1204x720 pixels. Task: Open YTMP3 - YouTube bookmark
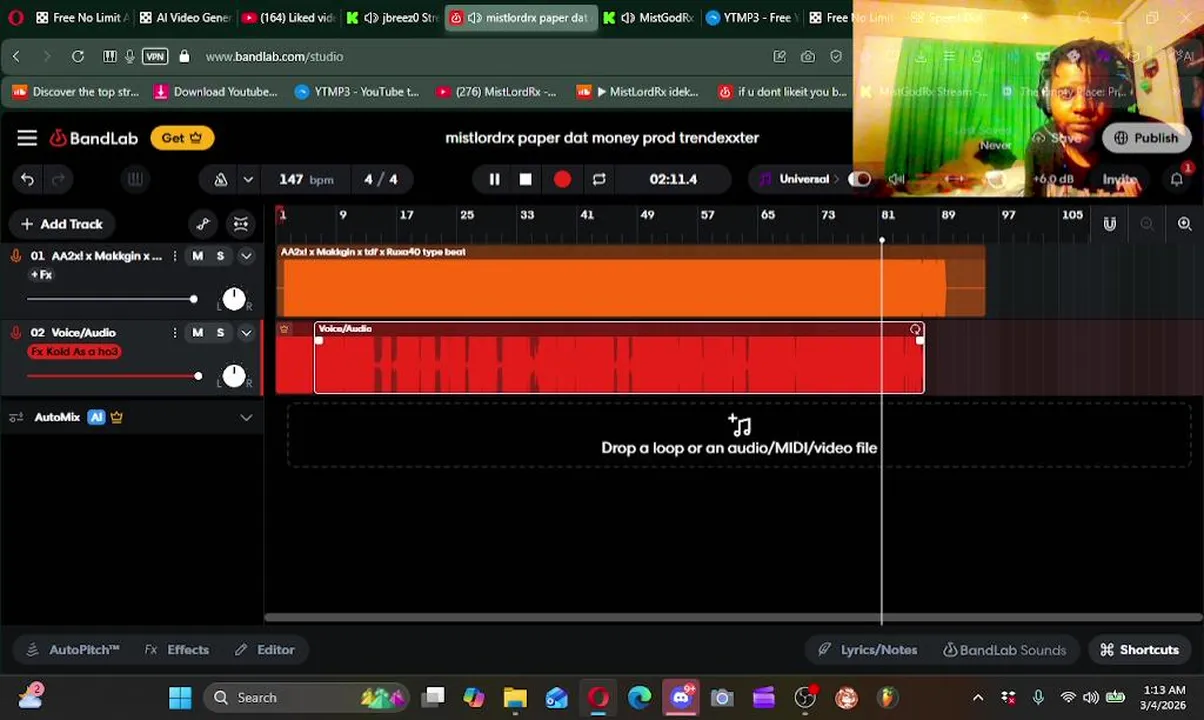[x=357, y=92]
